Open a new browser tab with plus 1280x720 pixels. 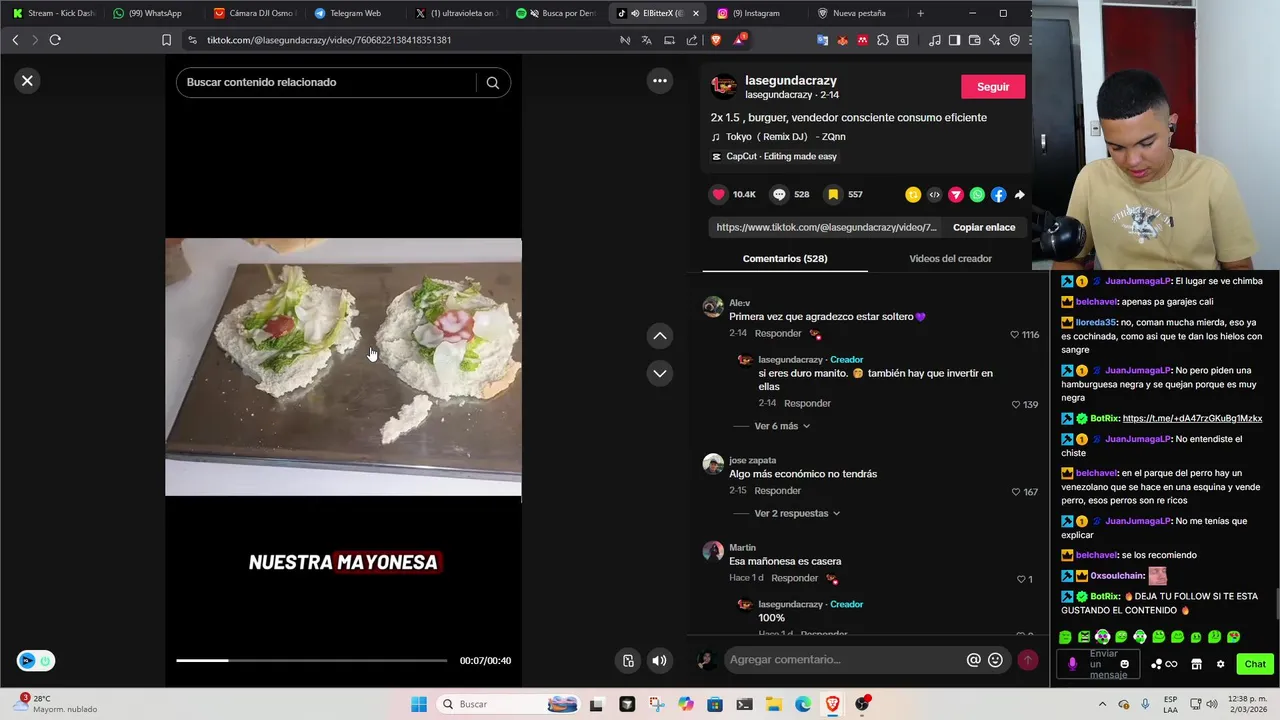[920, 13]
